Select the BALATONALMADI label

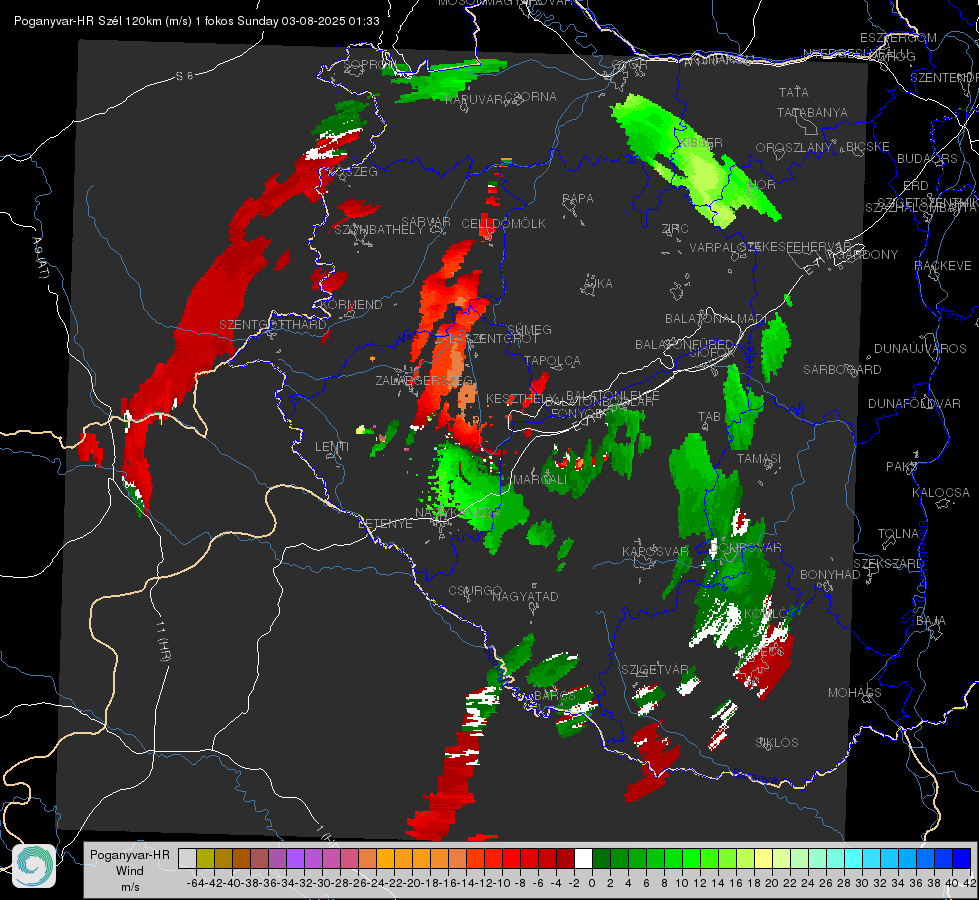tap(716, 319)
